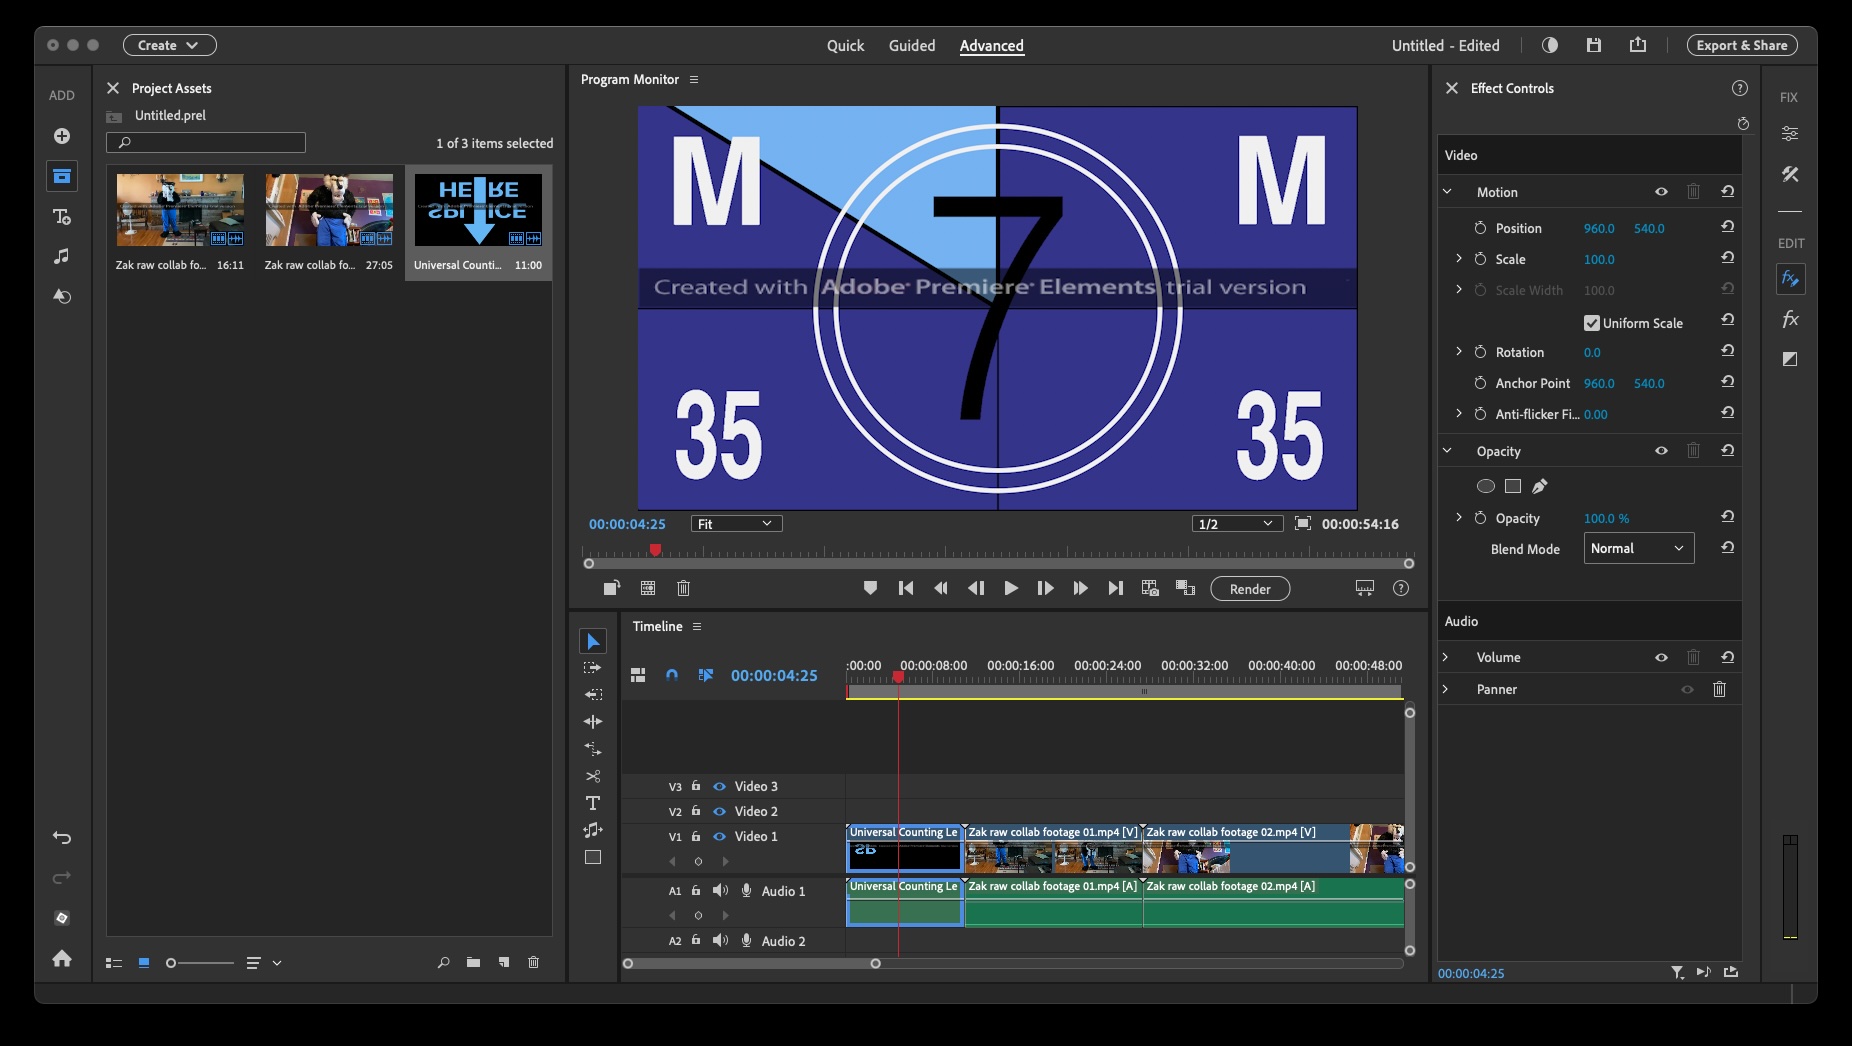Click the Add marker icon in monitor

click(x=870, y=589)
